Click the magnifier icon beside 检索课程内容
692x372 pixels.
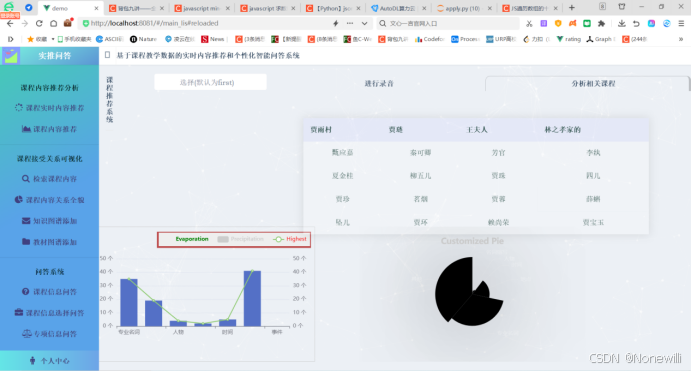26,179
